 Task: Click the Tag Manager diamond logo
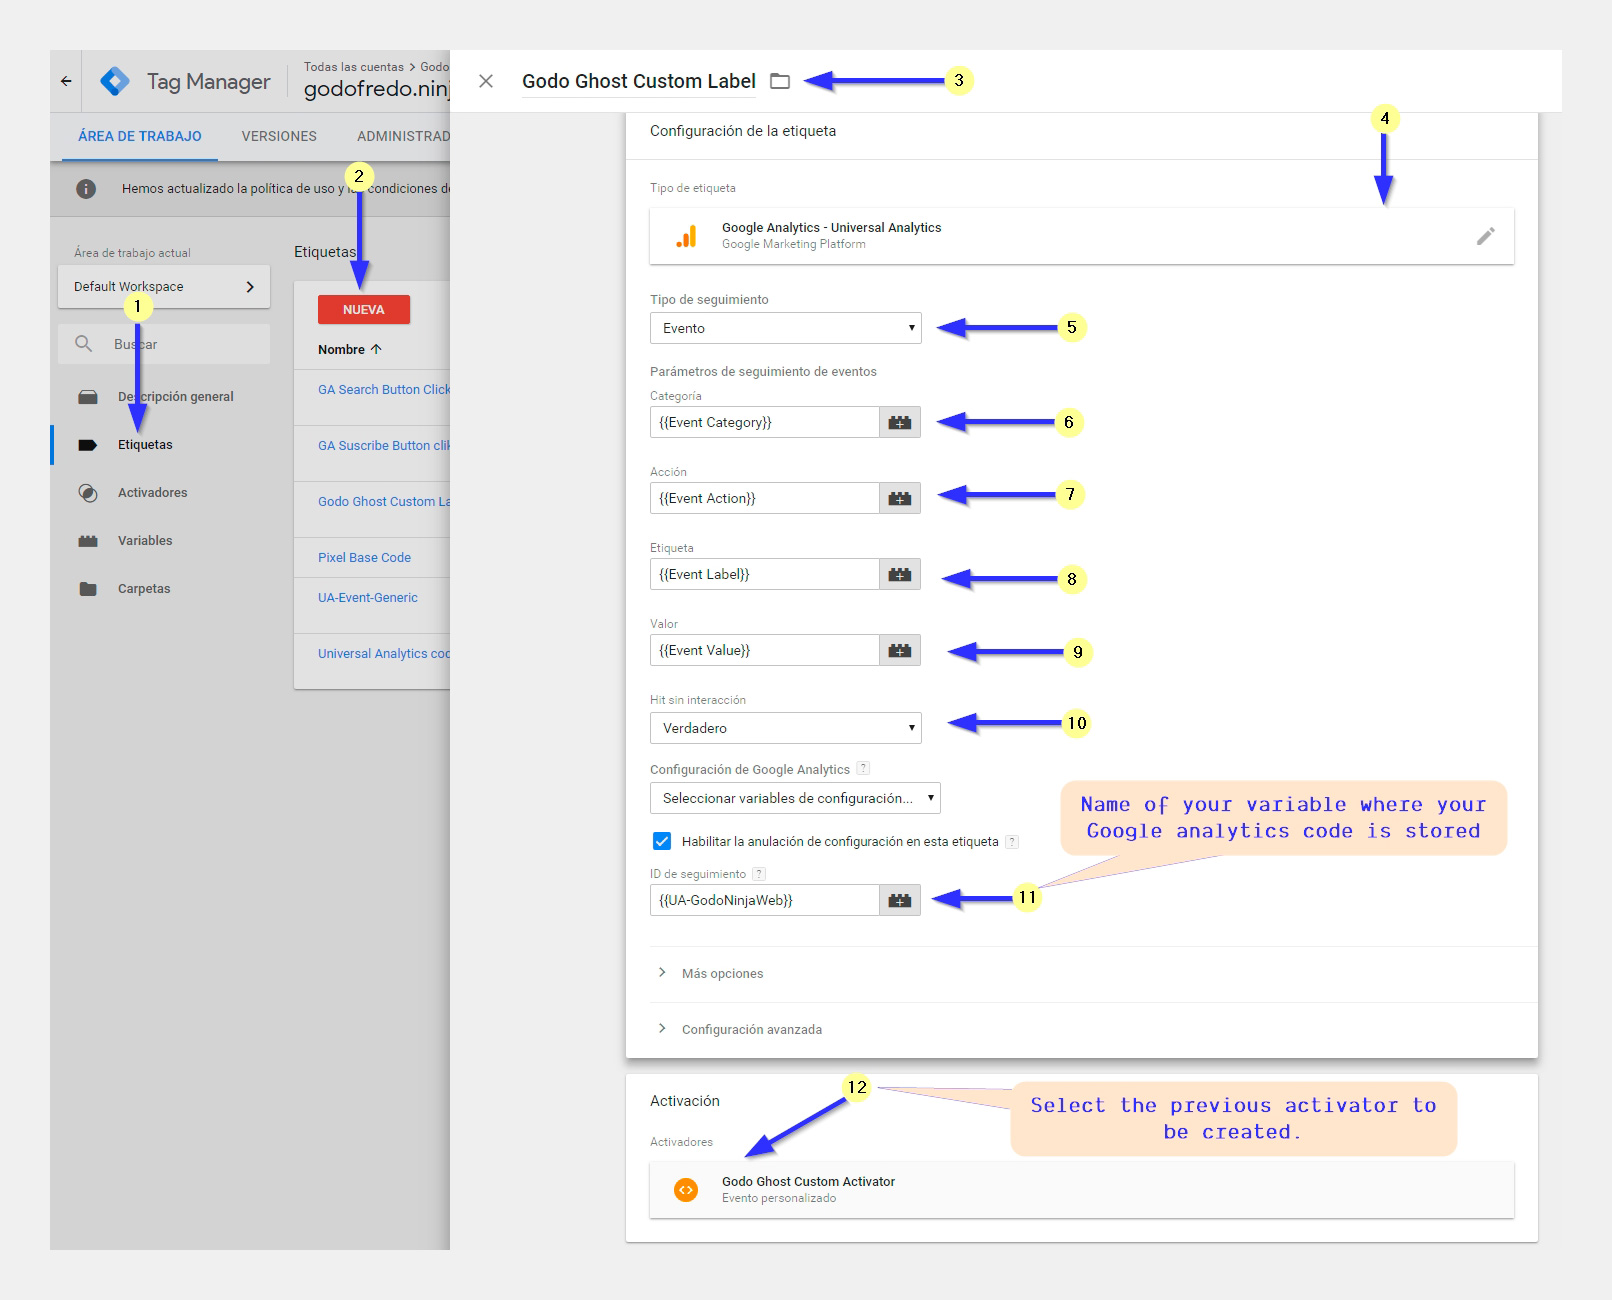(x=115, y=81)
